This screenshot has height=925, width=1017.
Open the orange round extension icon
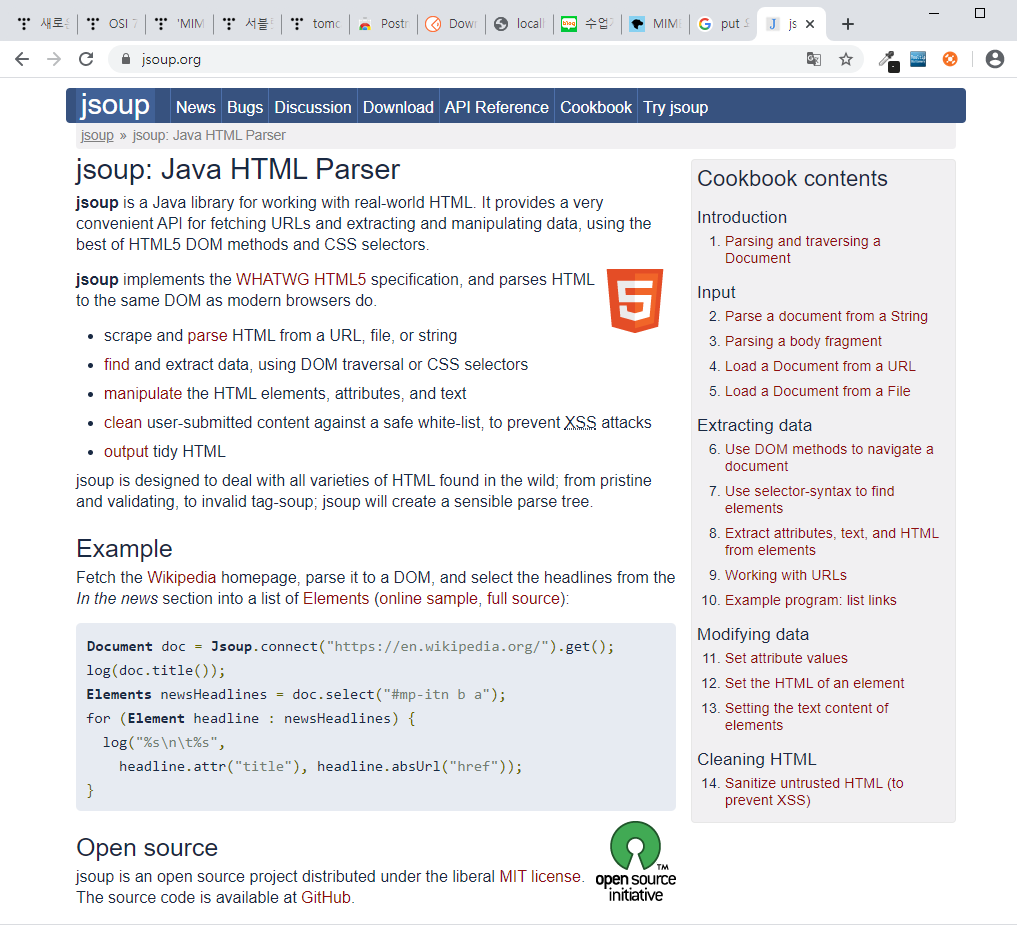click(x=950, y=59)
